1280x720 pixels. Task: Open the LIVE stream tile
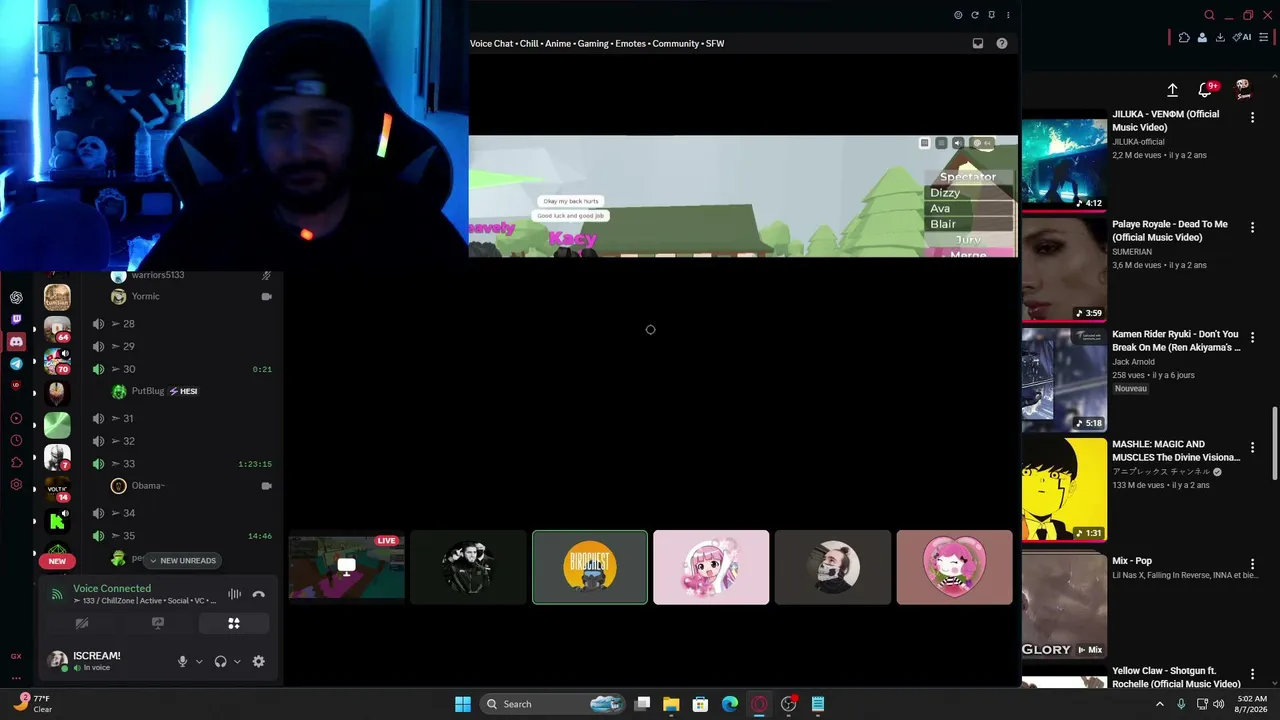(346, 567)
